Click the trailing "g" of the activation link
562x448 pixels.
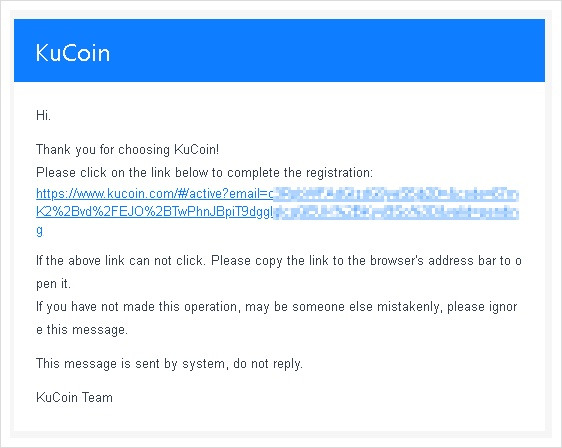tap(39, 230)
